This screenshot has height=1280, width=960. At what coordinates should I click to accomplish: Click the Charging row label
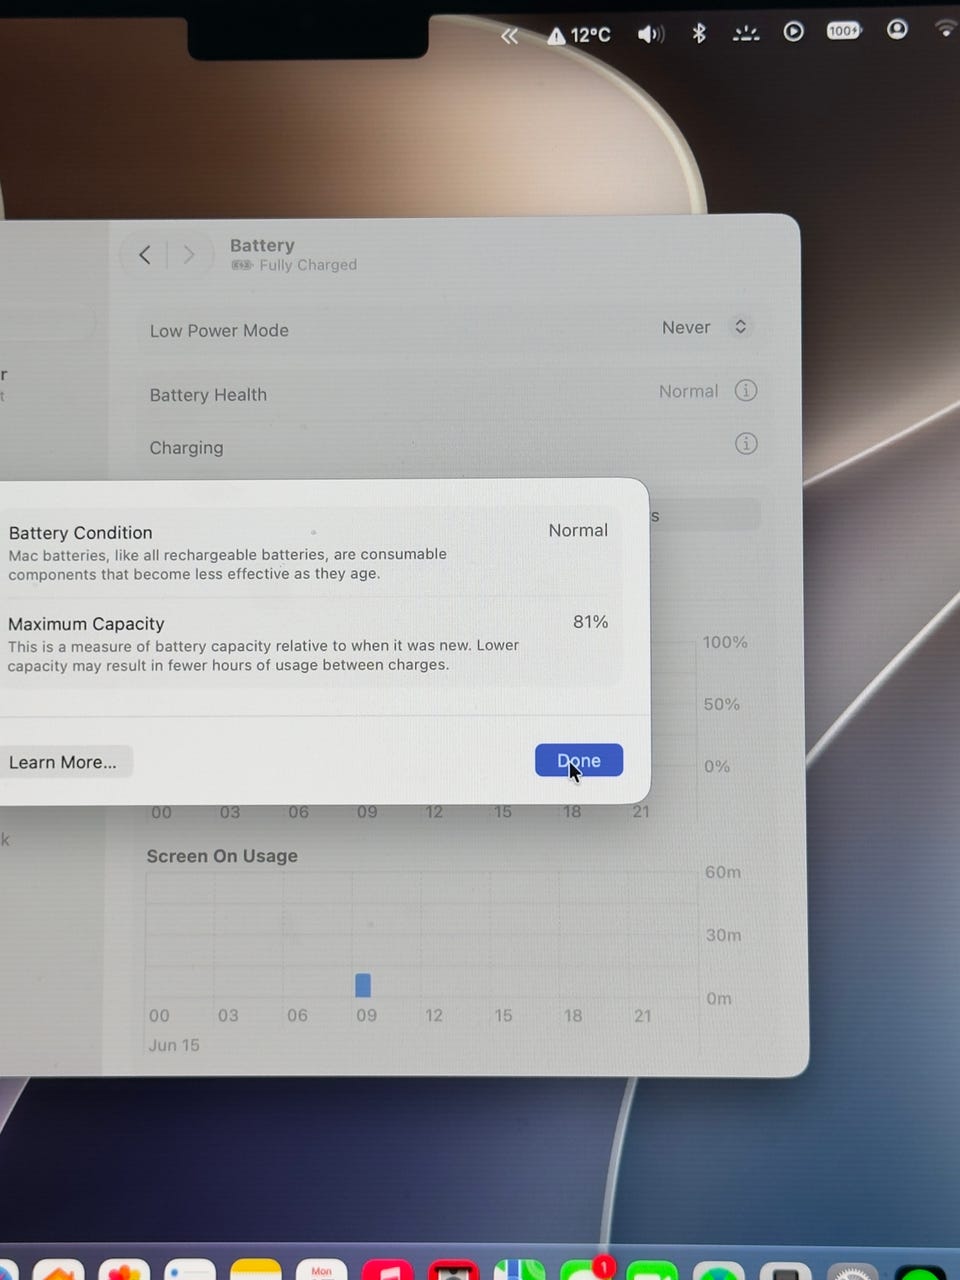point(186,448)
